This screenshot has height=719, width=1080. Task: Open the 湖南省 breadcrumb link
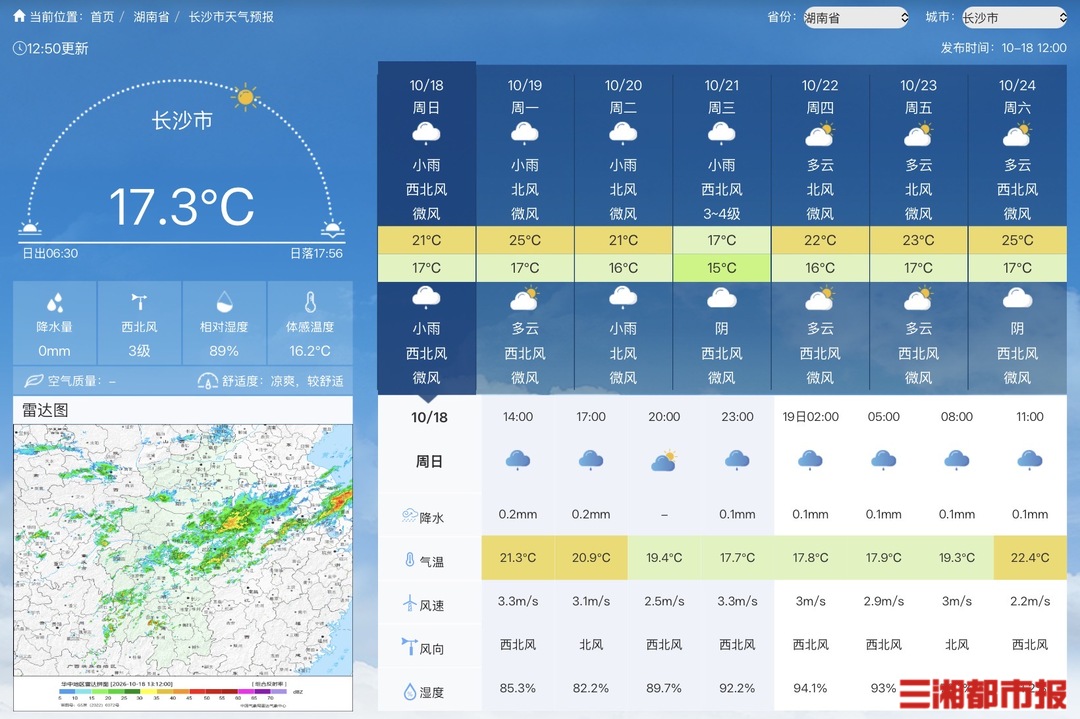pos(152,17)
